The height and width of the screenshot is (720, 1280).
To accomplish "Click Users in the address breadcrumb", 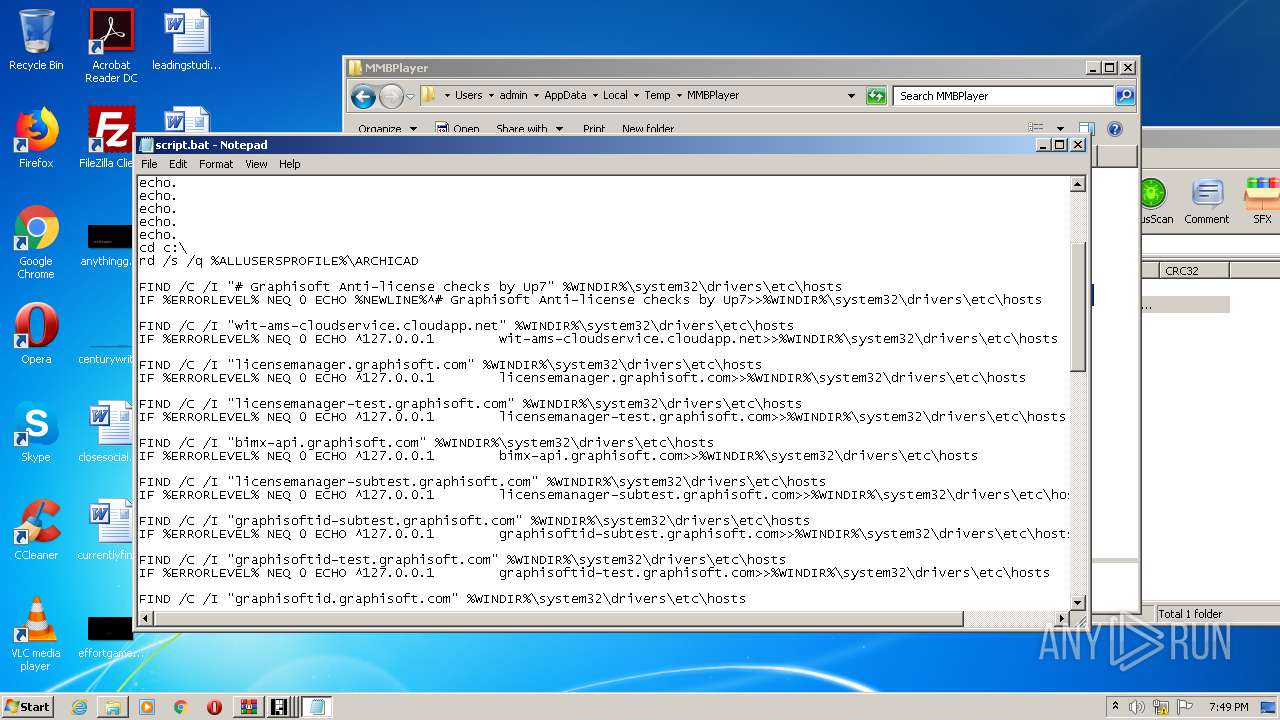I will (468, 96).
